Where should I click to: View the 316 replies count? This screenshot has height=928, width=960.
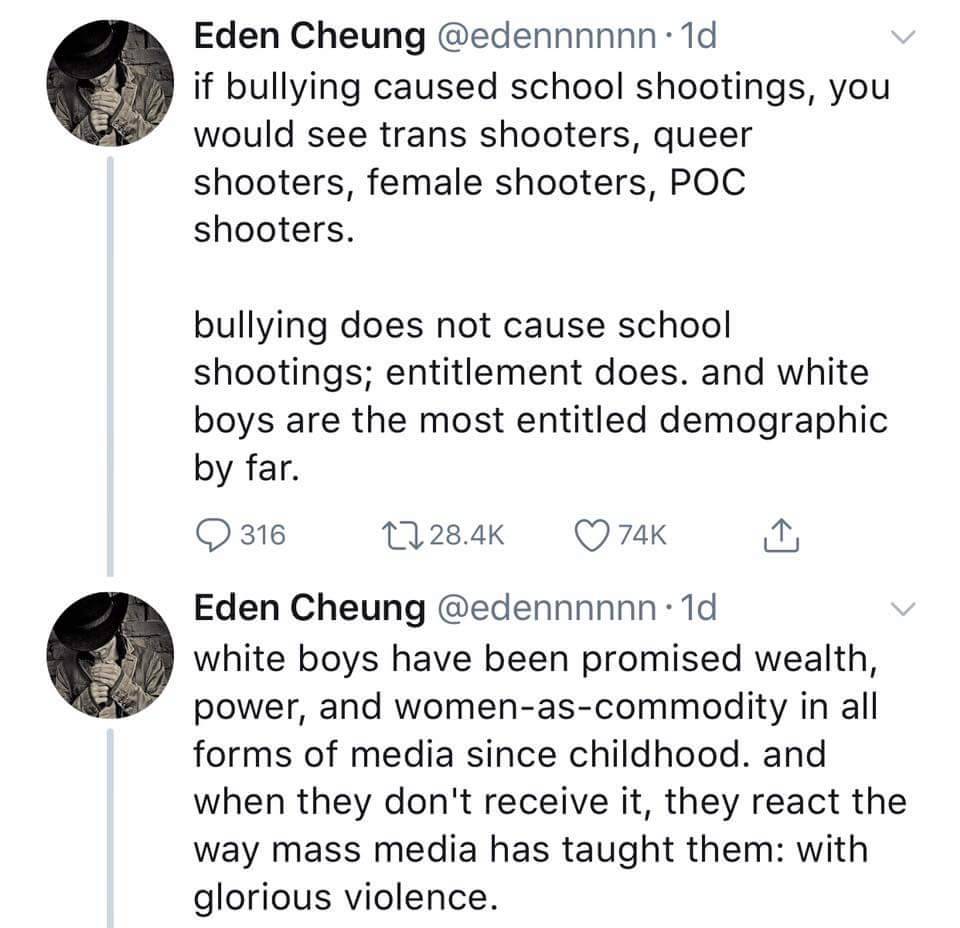[x=263, y=536]
